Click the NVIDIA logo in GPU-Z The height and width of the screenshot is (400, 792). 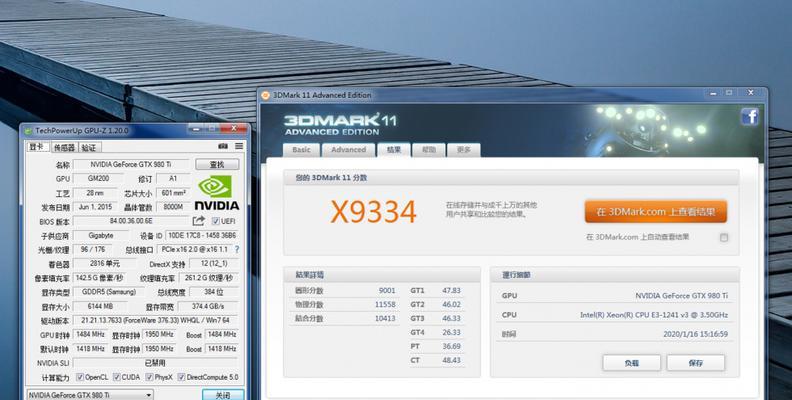(217, 192)
